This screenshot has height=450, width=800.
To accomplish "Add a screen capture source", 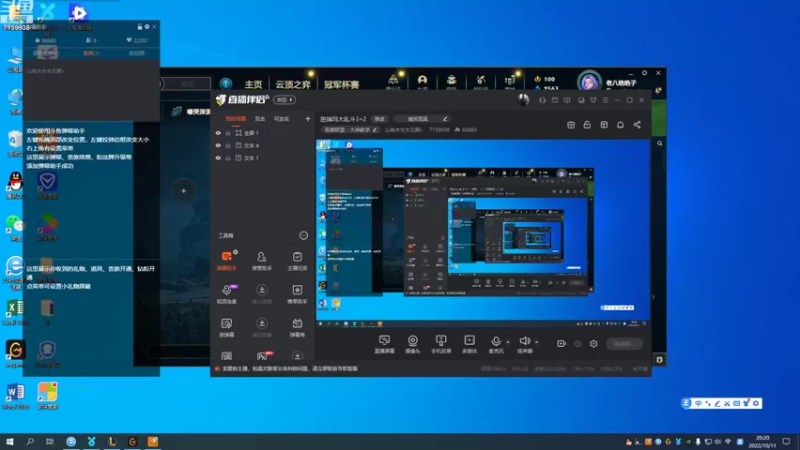I will 384,344.
